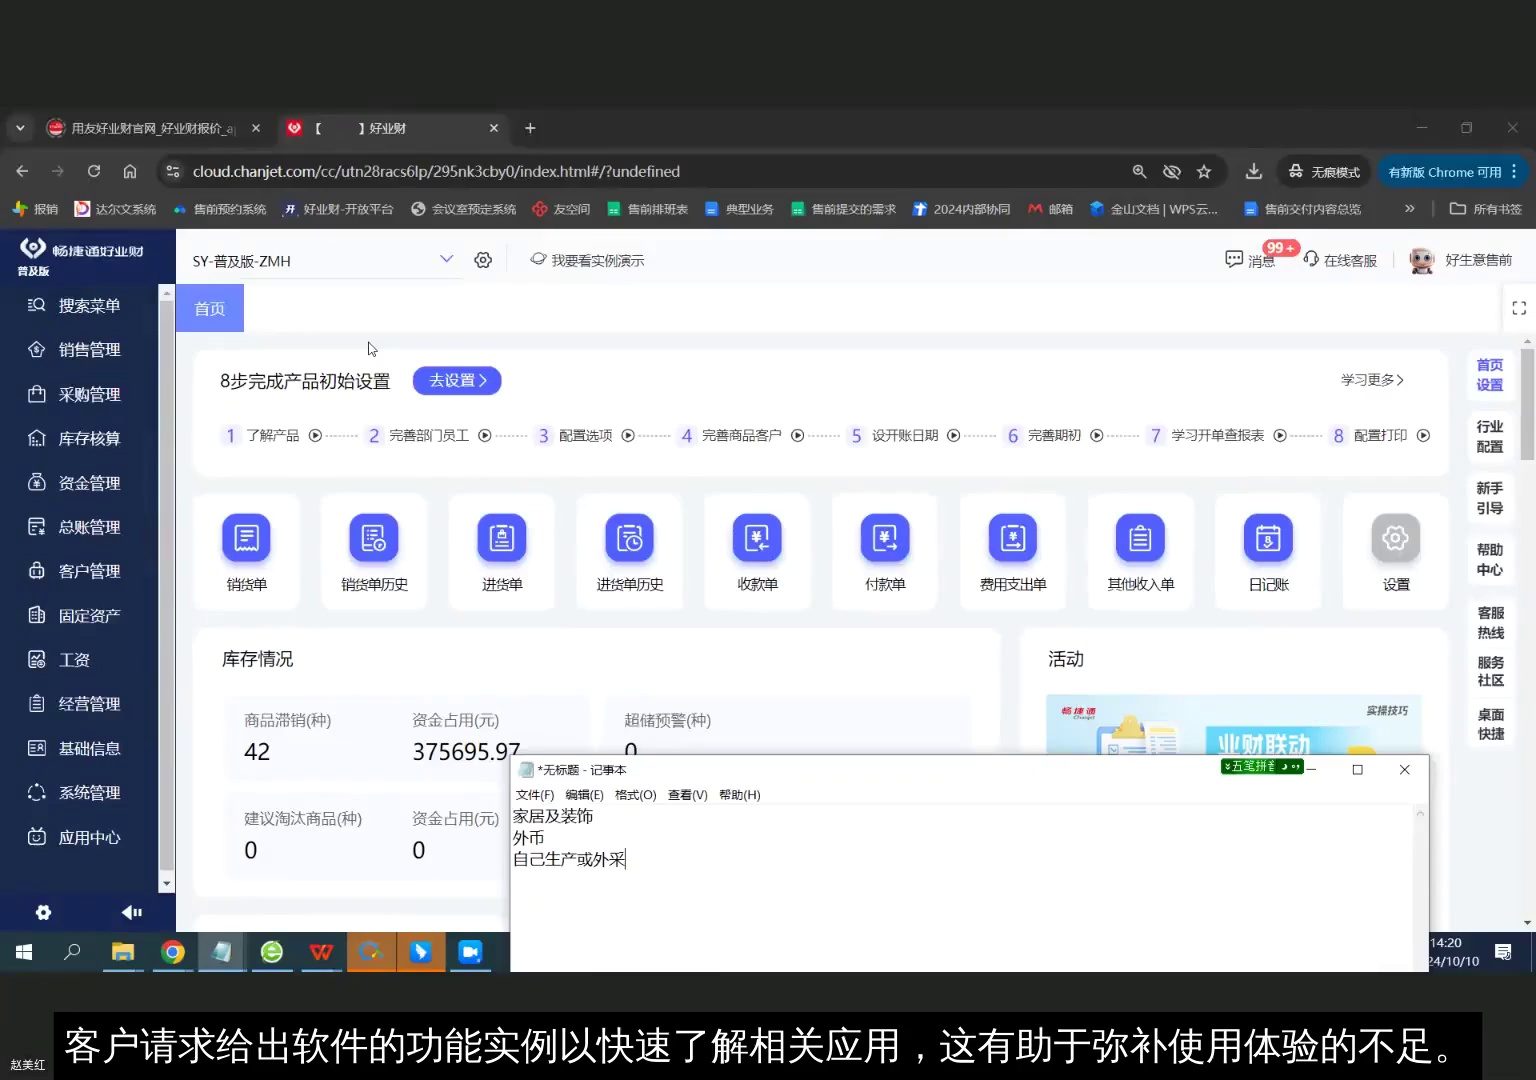The height and width of the screenshot is (1080, 1536).
Task: Open 新手引导 in right panel
Action: coord(1490,498)
